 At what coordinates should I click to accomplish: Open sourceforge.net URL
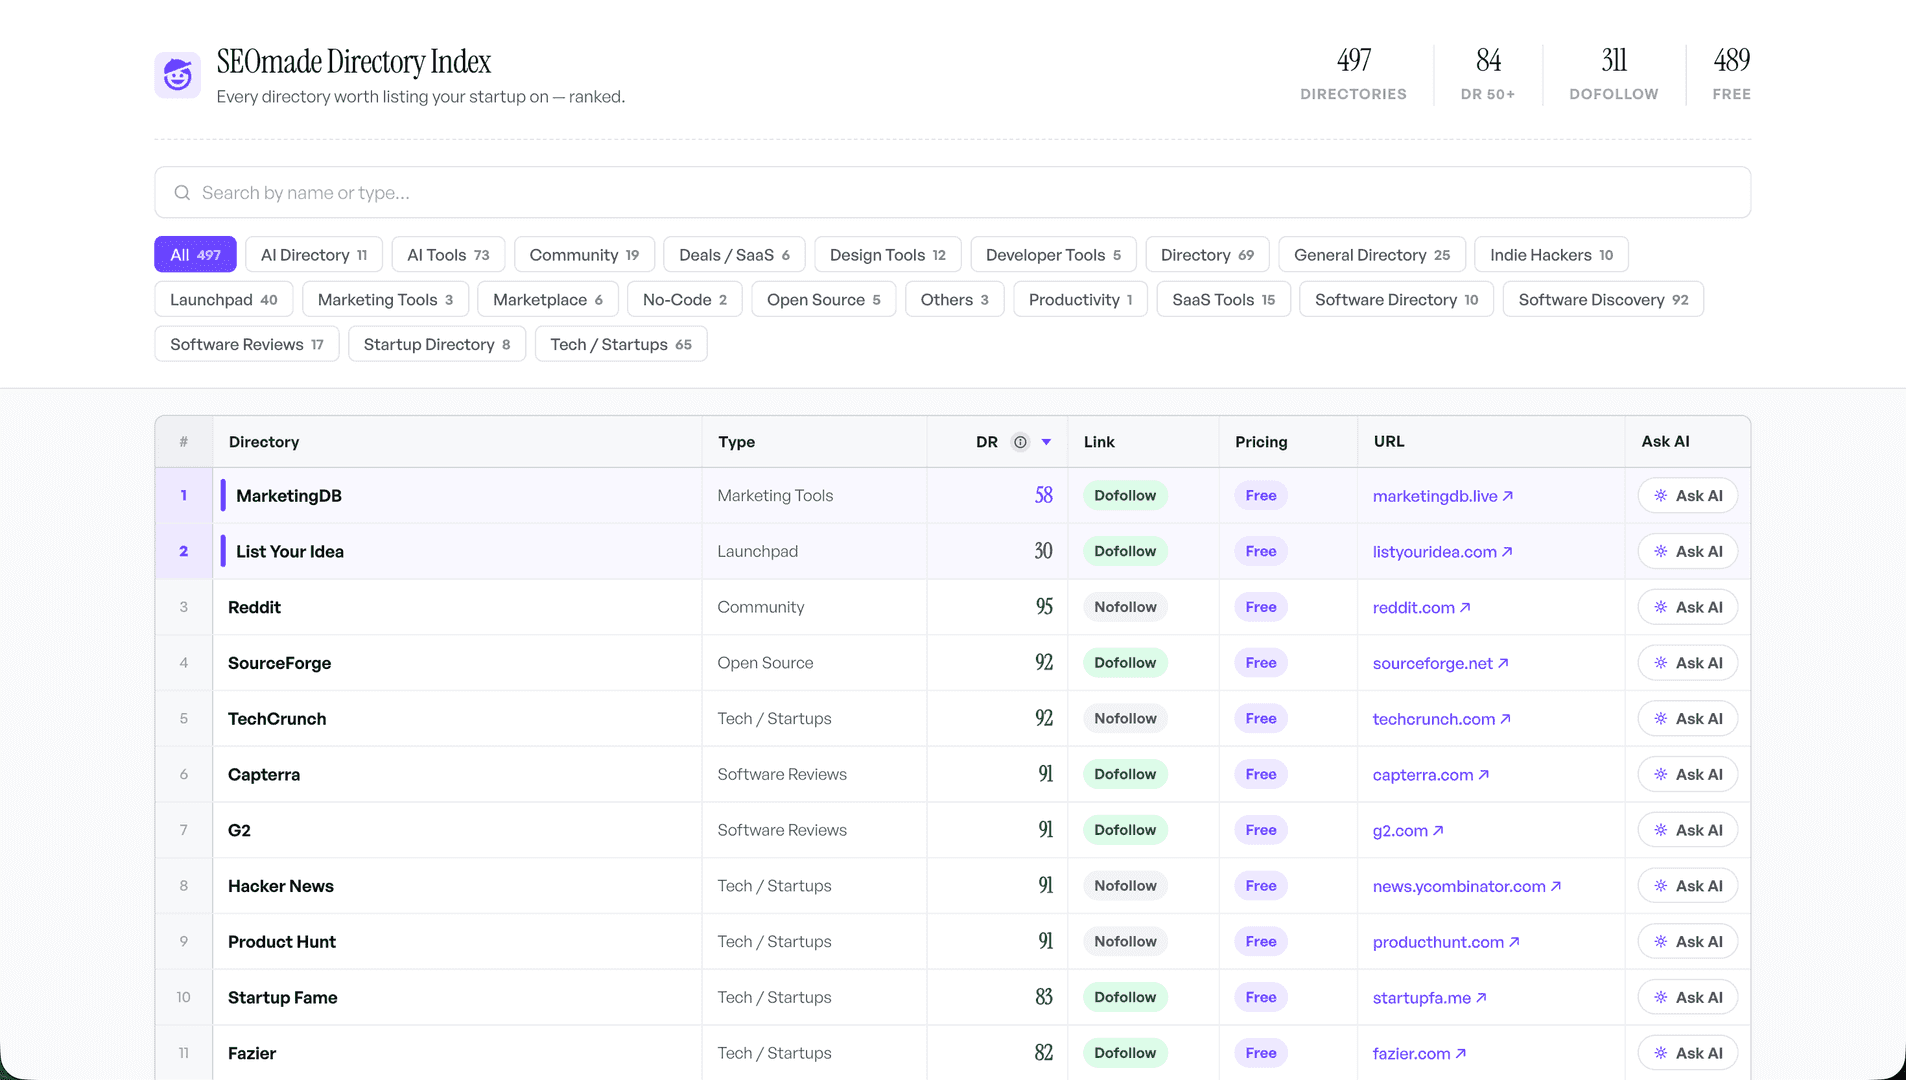[1441, 664]
